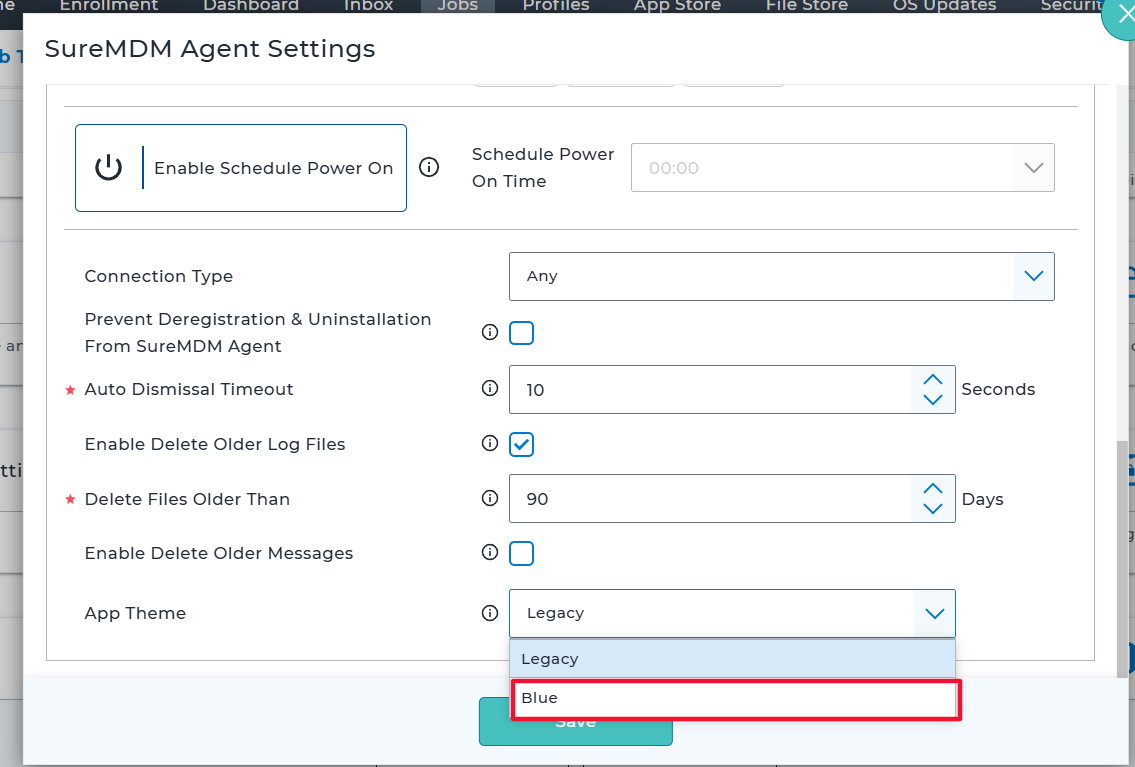Click info icon for Auto Dismissal Timeout
The width and height of the screenshot is (1135, 767).
pos(490,389)
